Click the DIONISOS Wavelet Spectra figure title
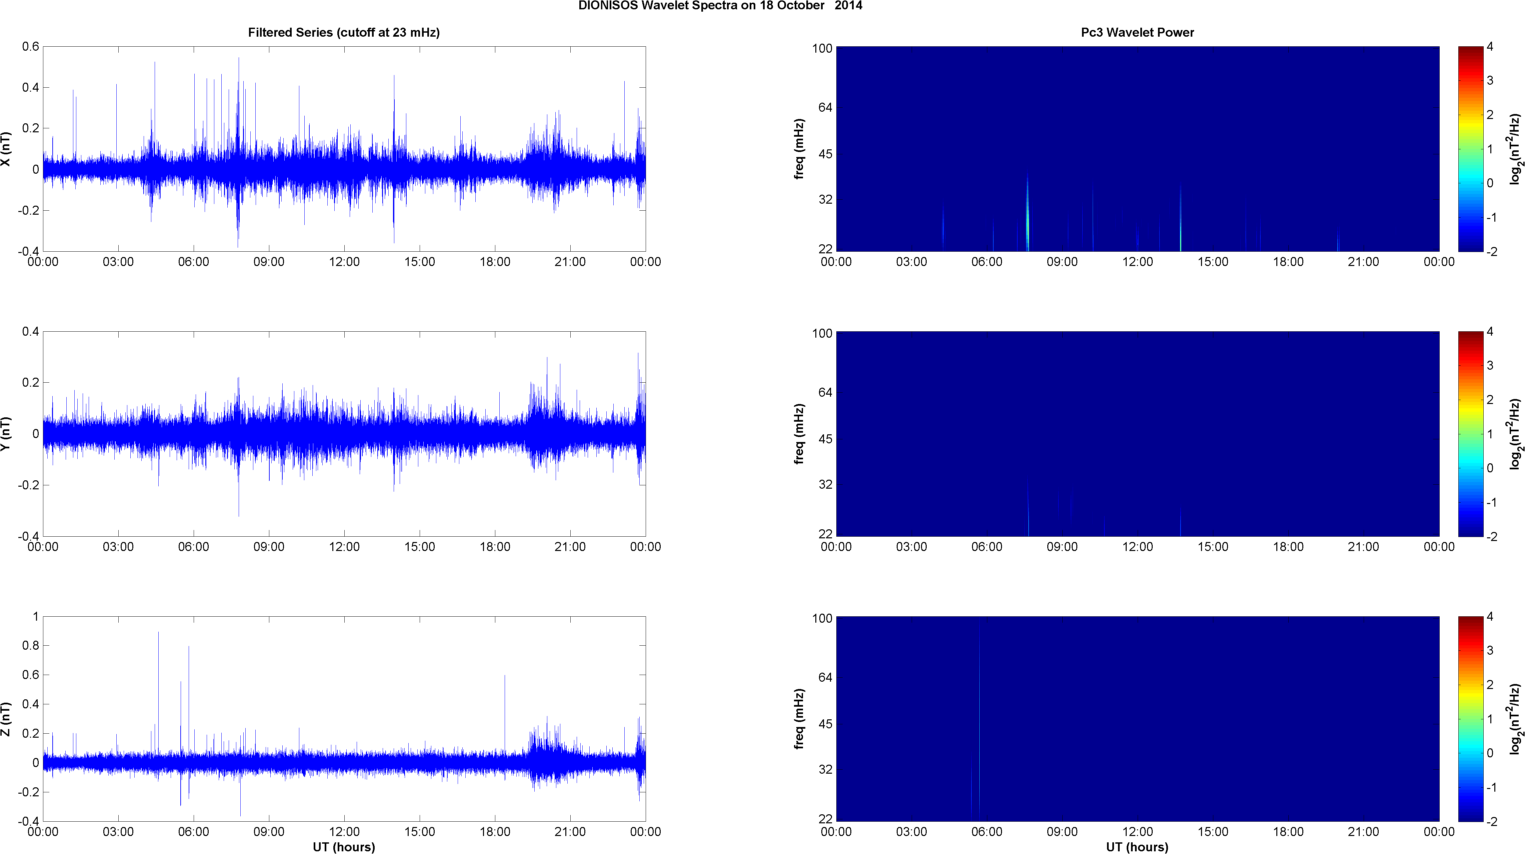The height and width of the screenshot is (854, 1525). [720, 6]
